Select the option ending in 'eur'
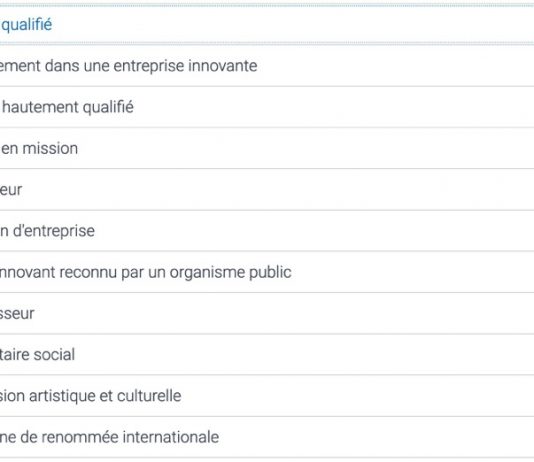Viewport: 534px width, 462px height. [x=267, y=190]
